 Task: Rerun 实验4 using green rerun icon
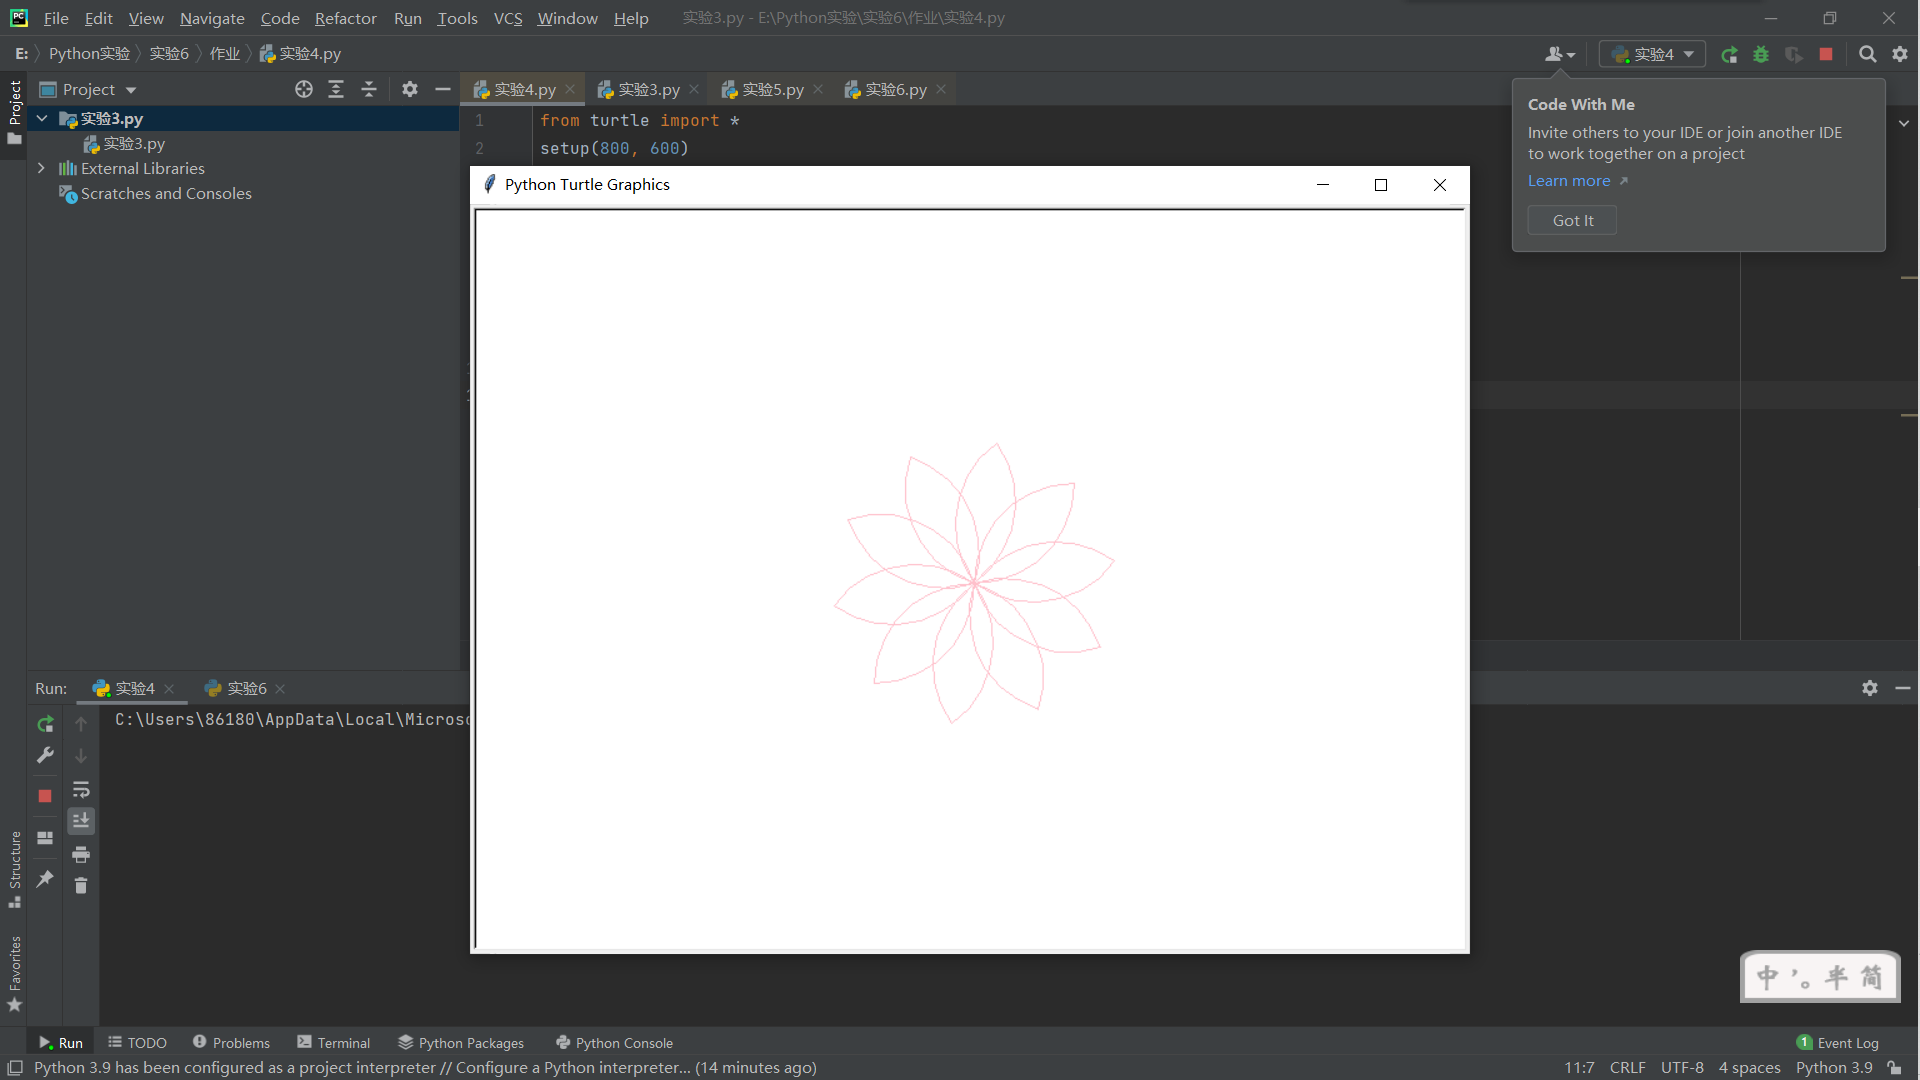(45, 723)
